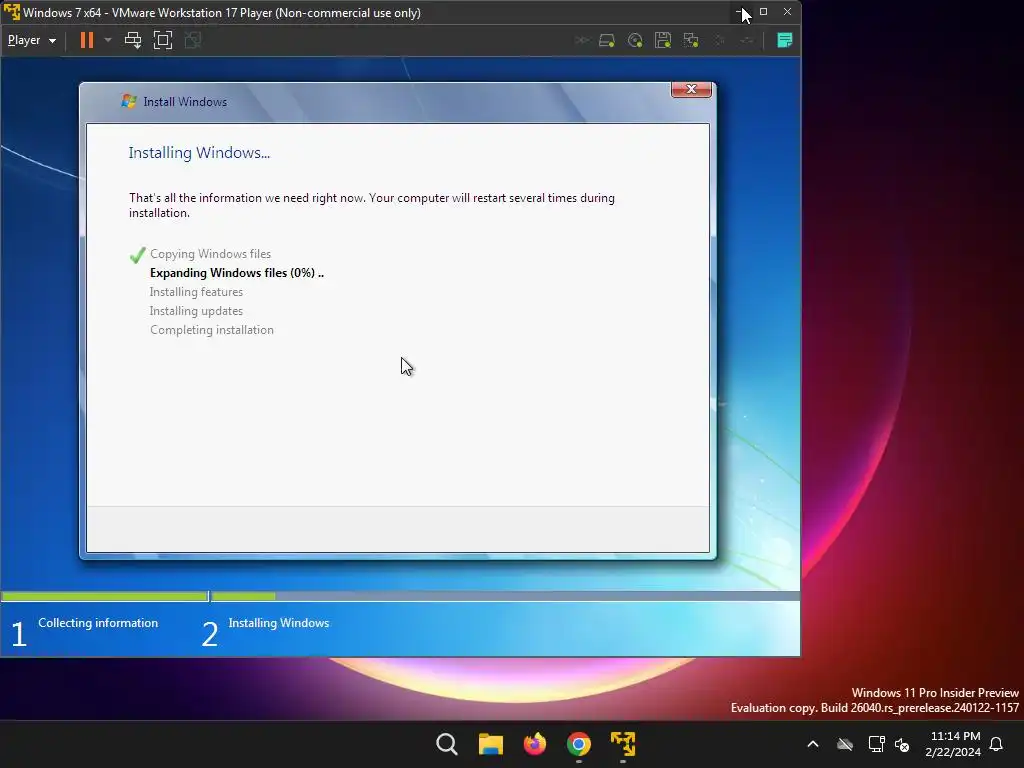Open File Explorer from the taskbar

click(x=490, y=744)
